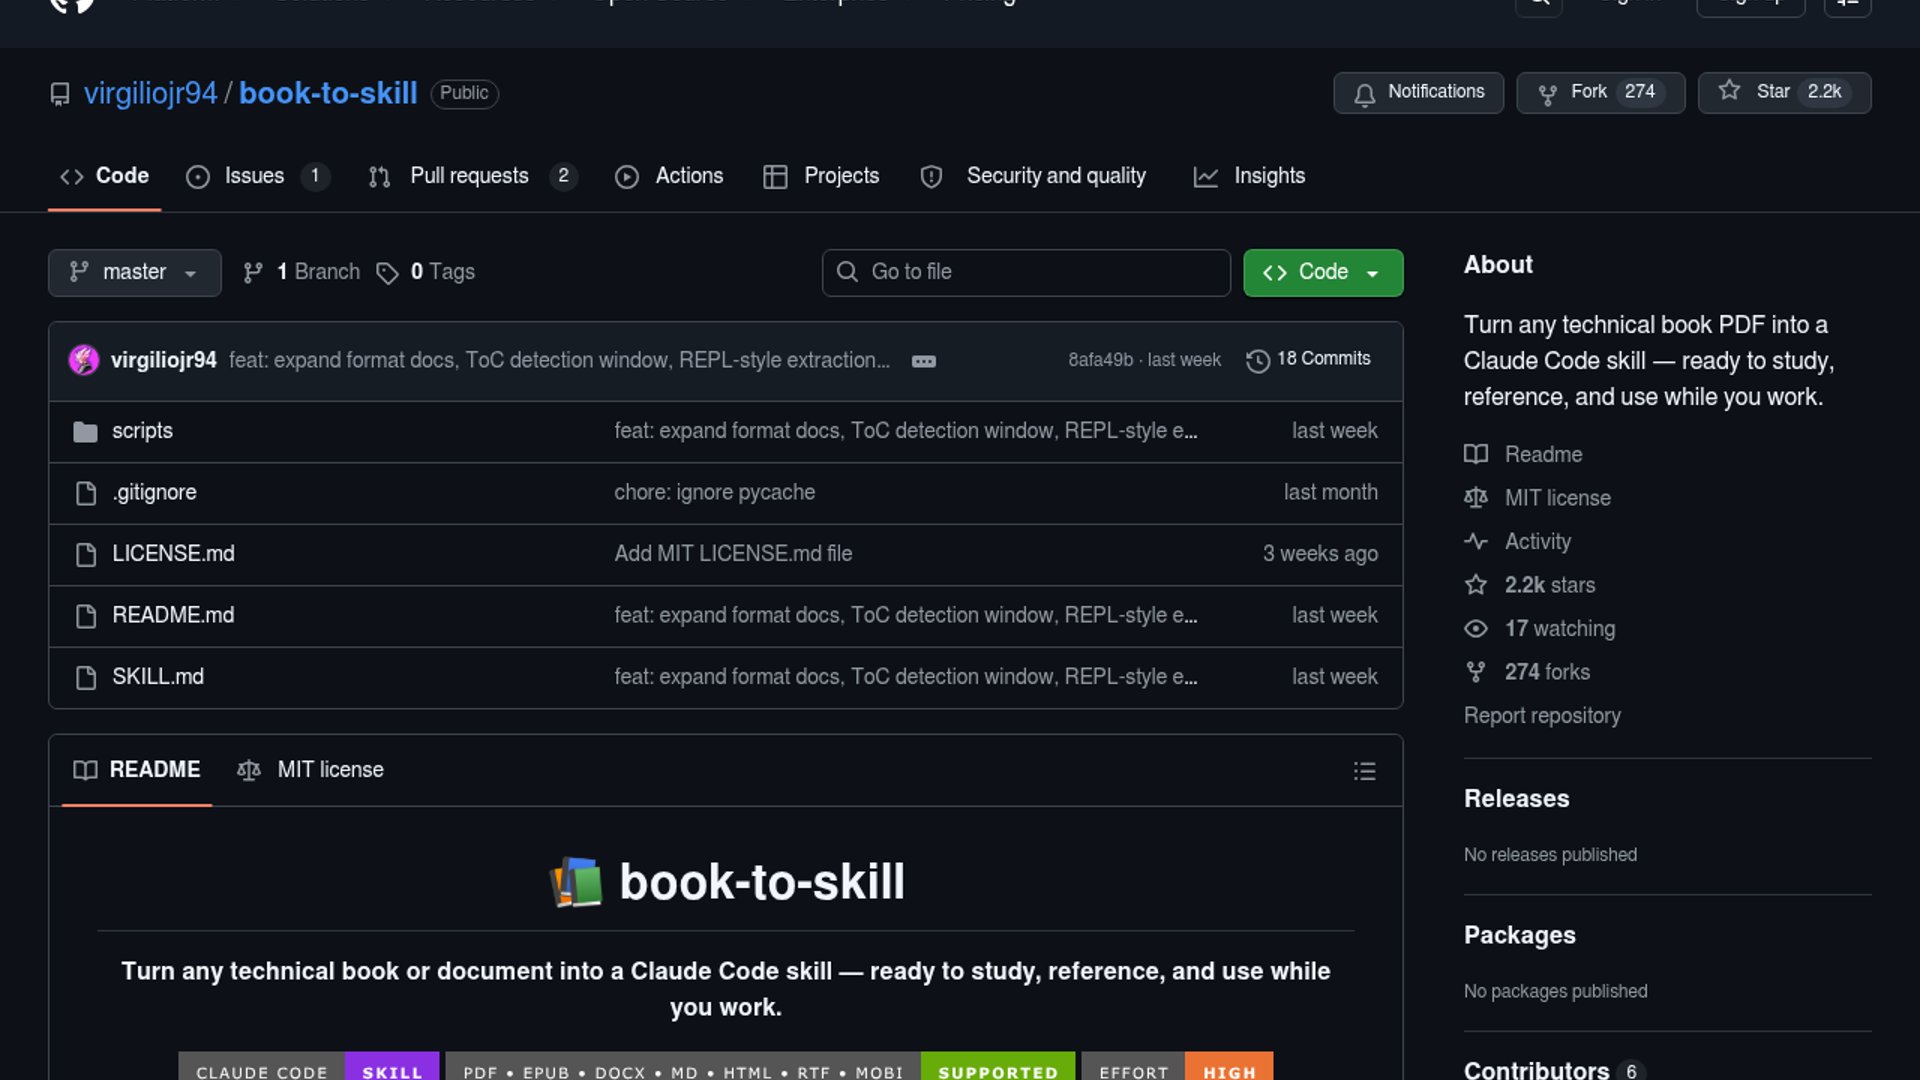Open the SKILL.md file
This screenshot has height=1080, width=1920.
pyautogui.click(x=158, y=677)
